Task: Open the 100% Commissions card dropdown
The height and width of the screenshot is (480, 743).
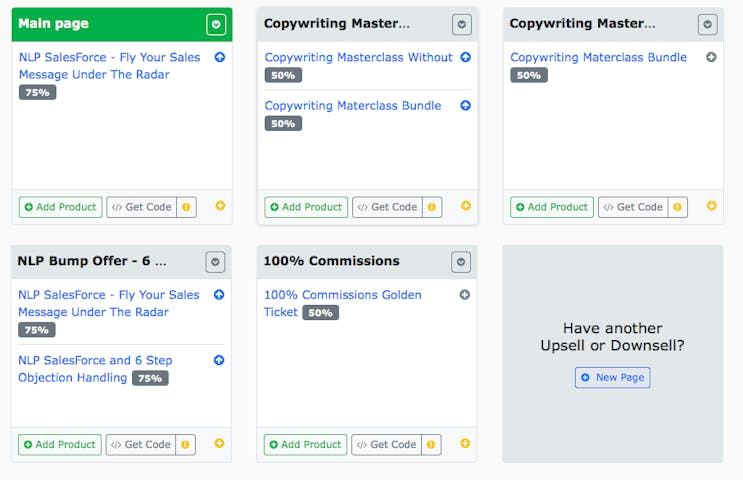Action: click(x=461, y=262)
